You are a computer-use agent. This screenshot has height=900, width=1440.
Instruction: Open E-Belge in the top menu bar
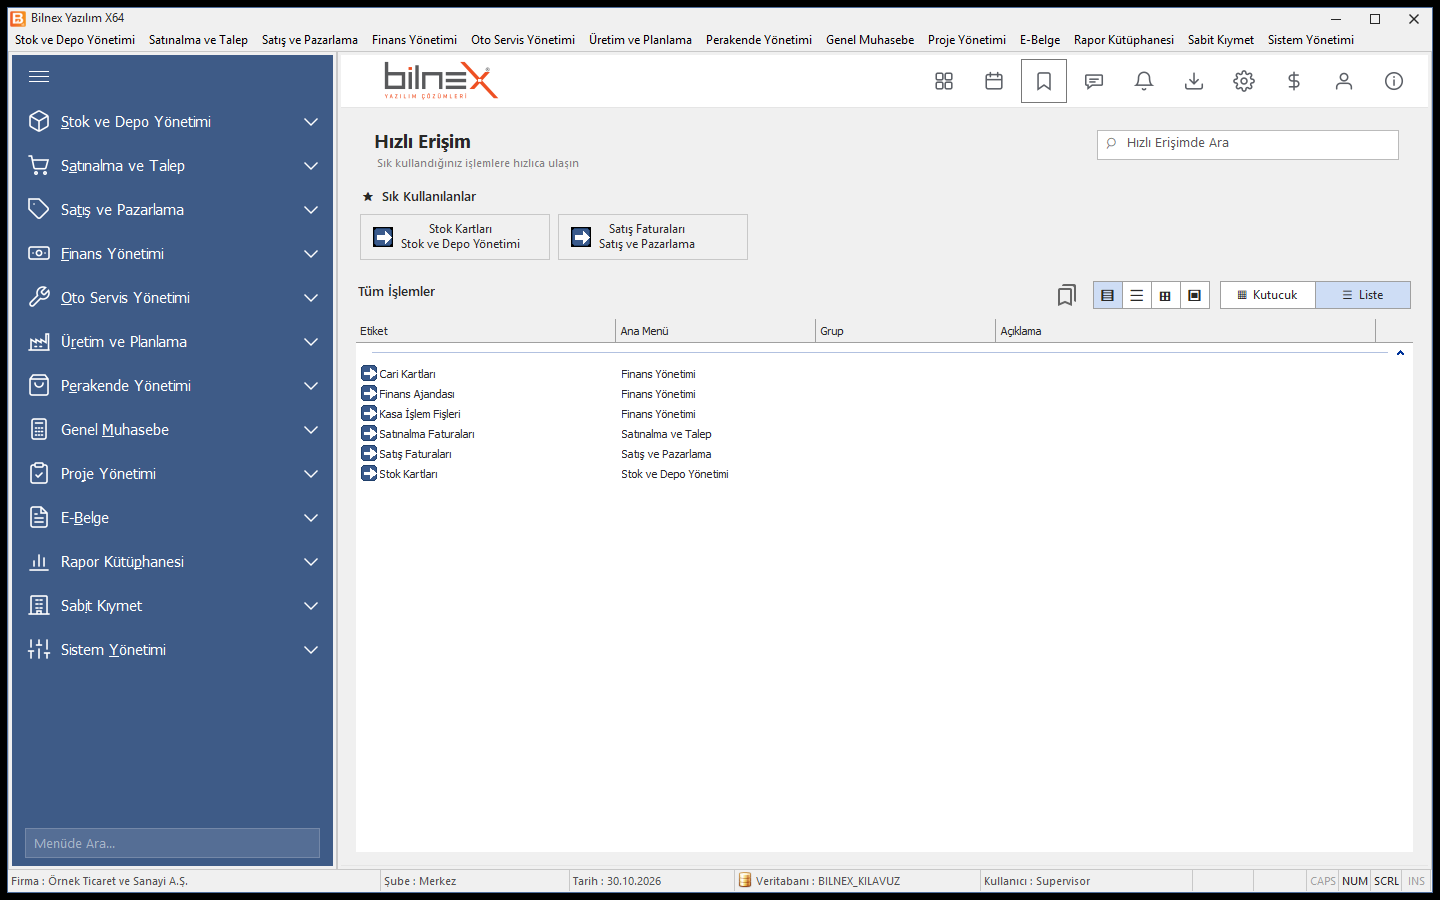pyautogui.click(x=1040, y=40)
